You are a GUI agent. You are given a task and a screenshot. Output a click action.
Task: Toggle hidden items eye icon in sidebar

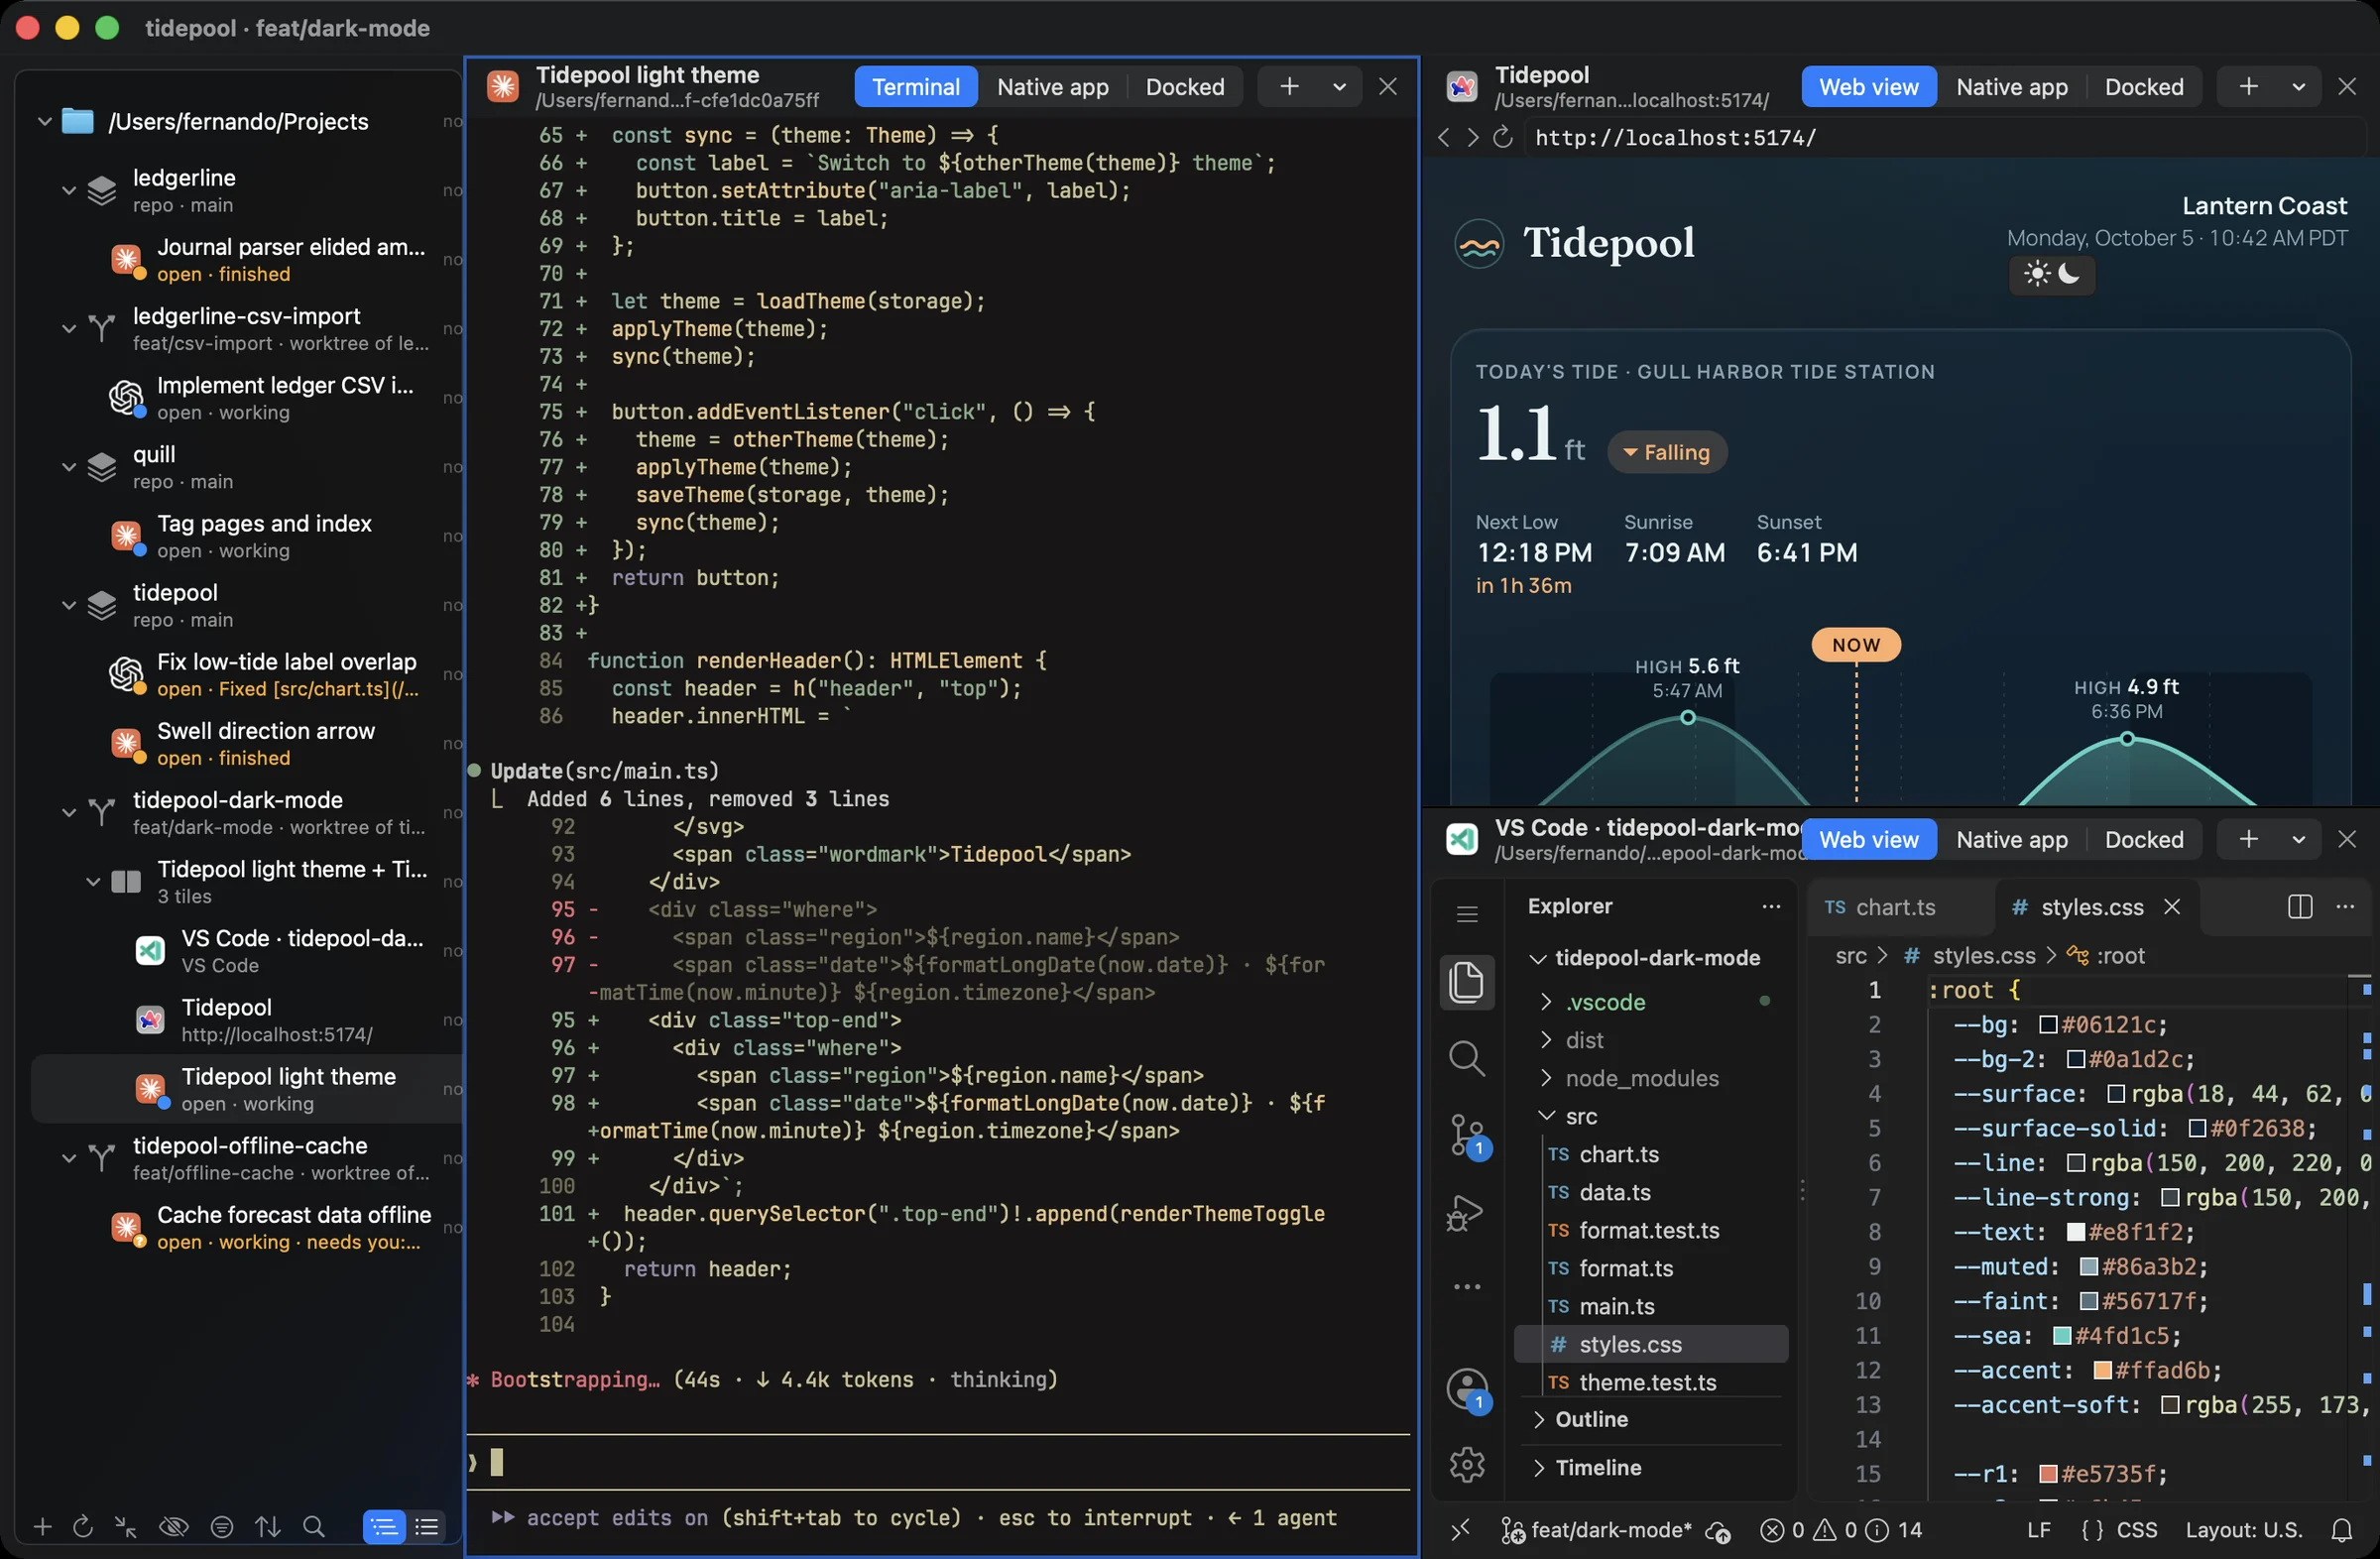[x=174, y=1527]
